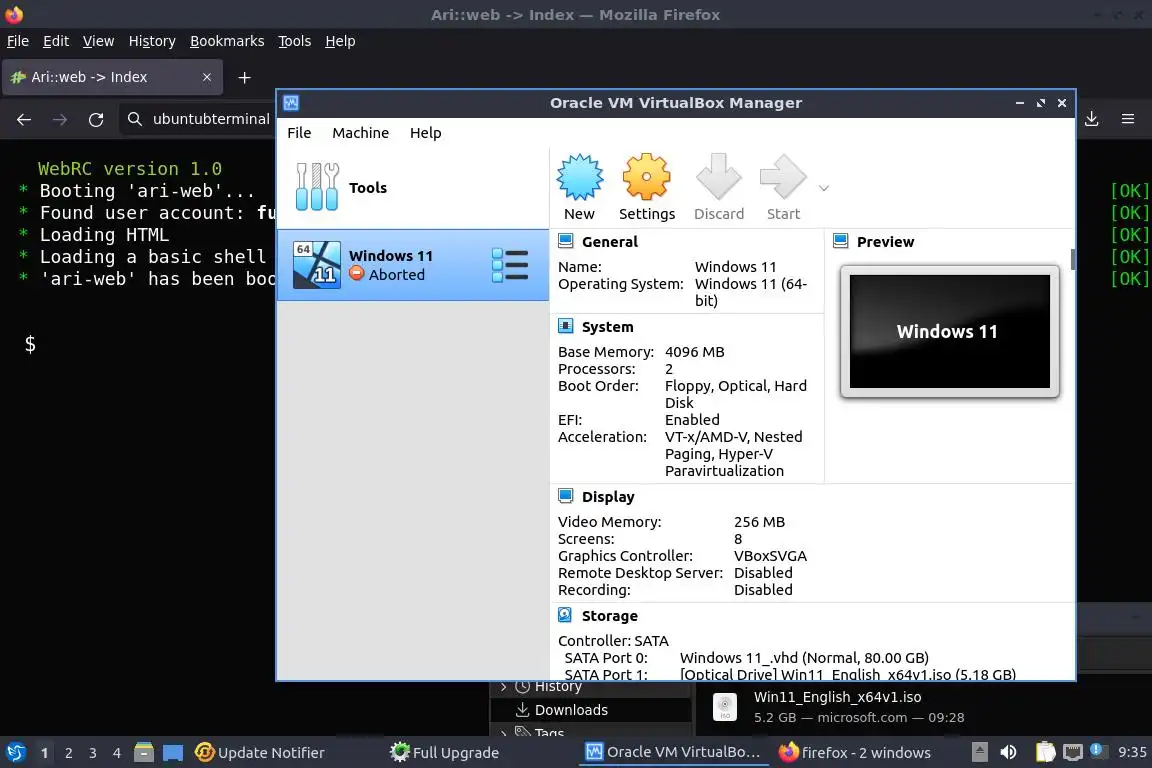The image size is (1152, 768).
Task: Click the Aborted status of Windows 11
Action: [397, 275]
